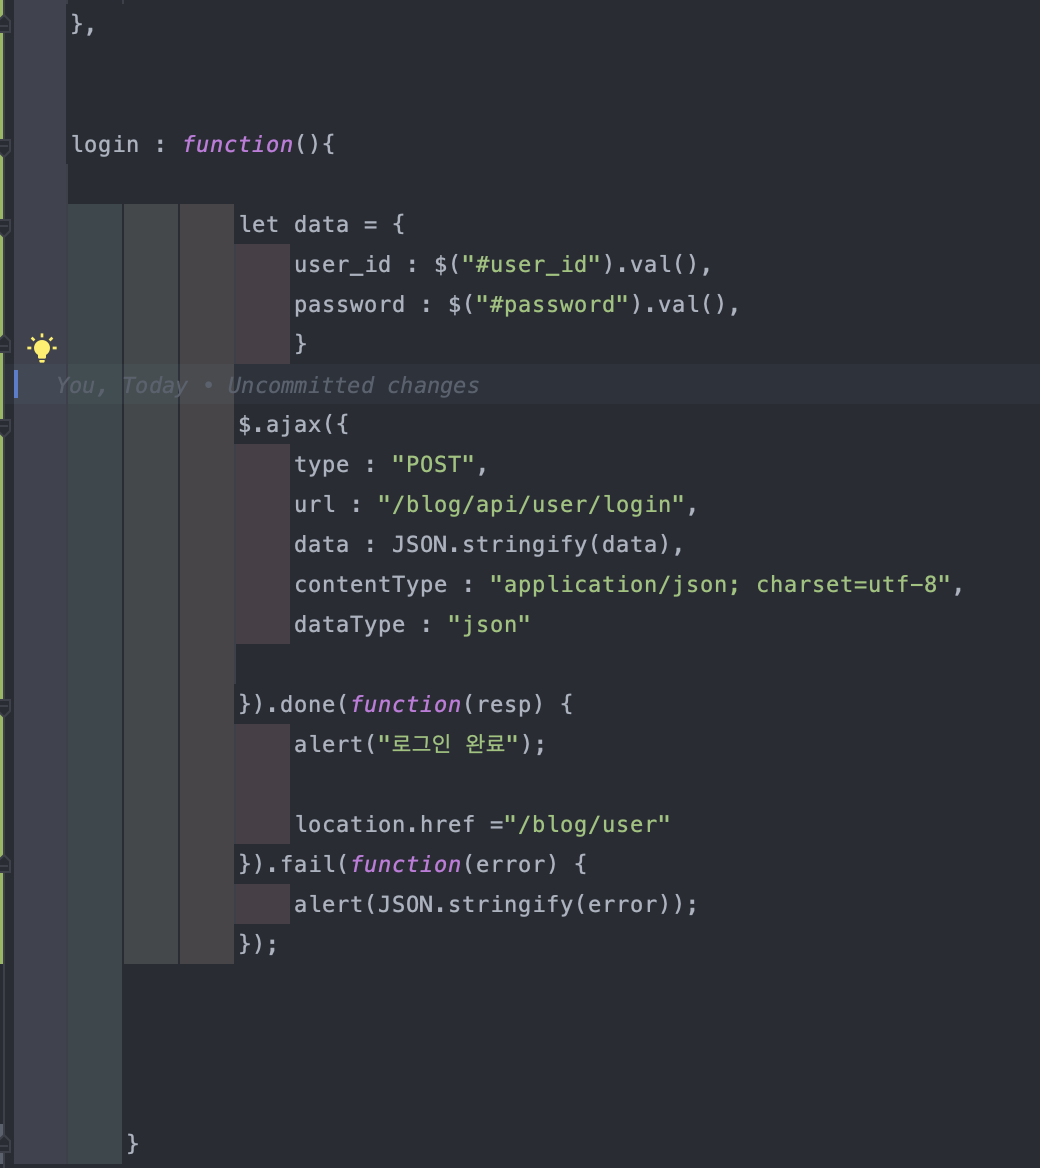1040x1168 pixels.
Task: Collapse the .fail callback fold marker
Action: click(4, 865)
